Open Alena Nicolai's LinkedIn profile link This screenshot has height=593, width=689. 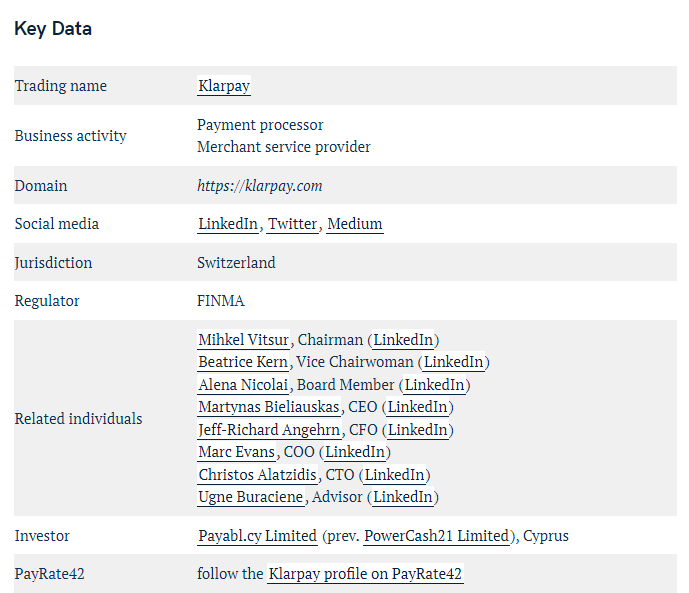click(x=434, y=385)
